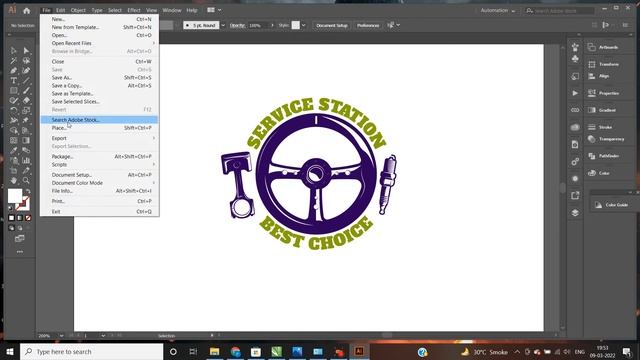This screenshot has height=360, width=640.
Task: Click the white Fill swatch
Action: pyautogui.click(x=15, y=196)
